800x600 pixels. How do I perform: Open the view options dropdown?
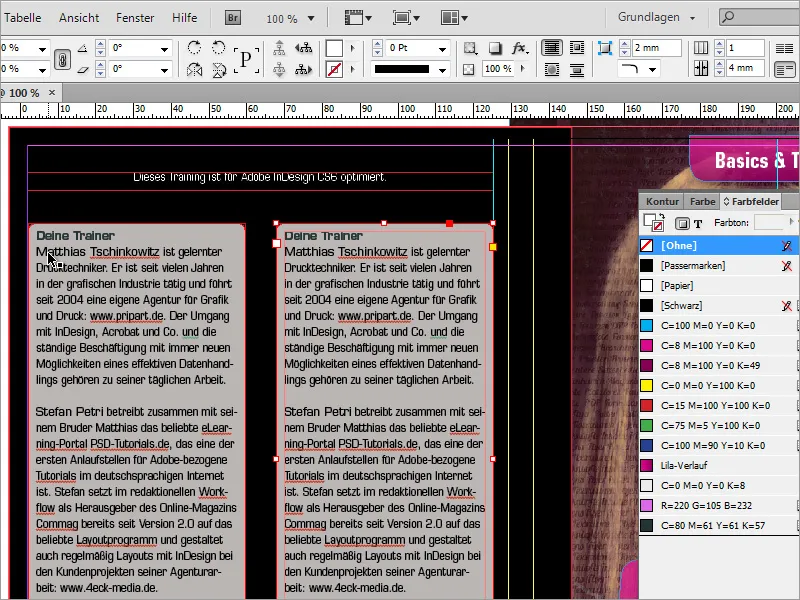[x=358, y=18]
